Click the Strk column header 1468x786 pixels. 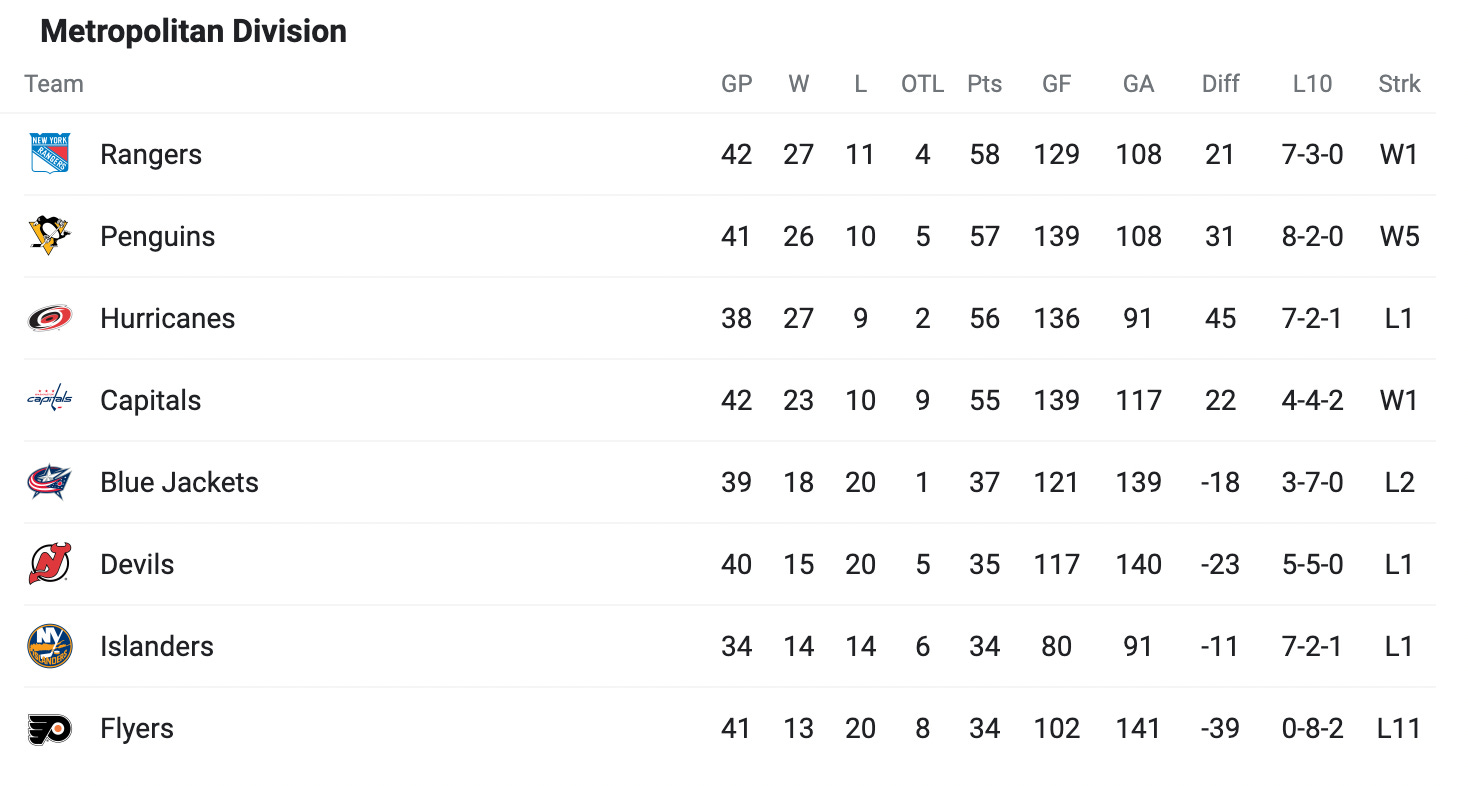point(1399,84)
